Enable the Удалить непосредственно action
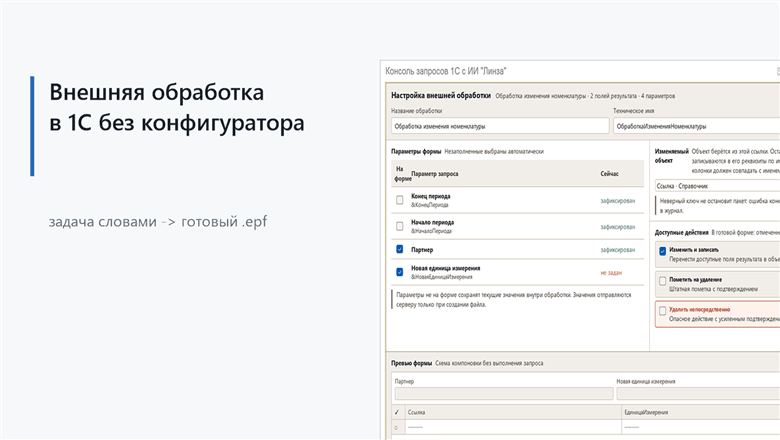Viewport: 780px width, 440px height. pyautogui.click(x=662, y=311)
